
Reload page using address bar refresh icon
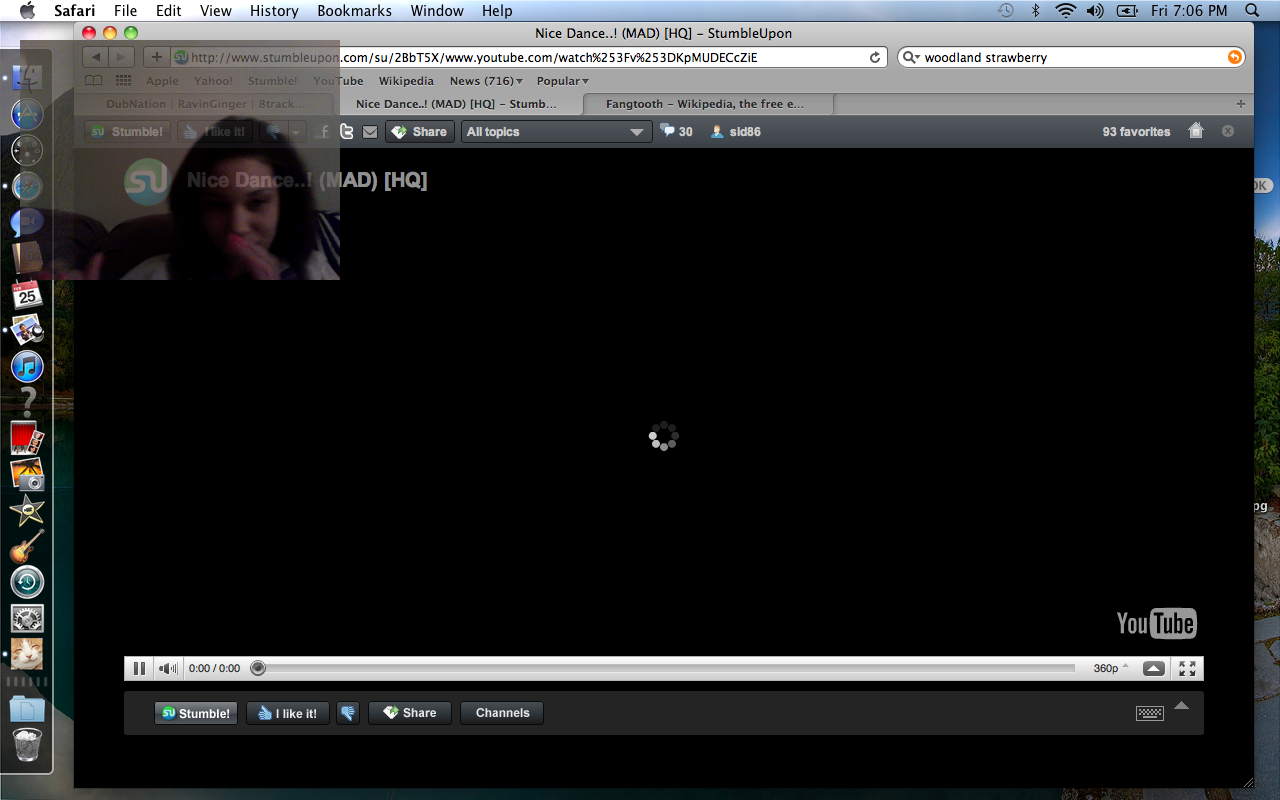point(875,58)
